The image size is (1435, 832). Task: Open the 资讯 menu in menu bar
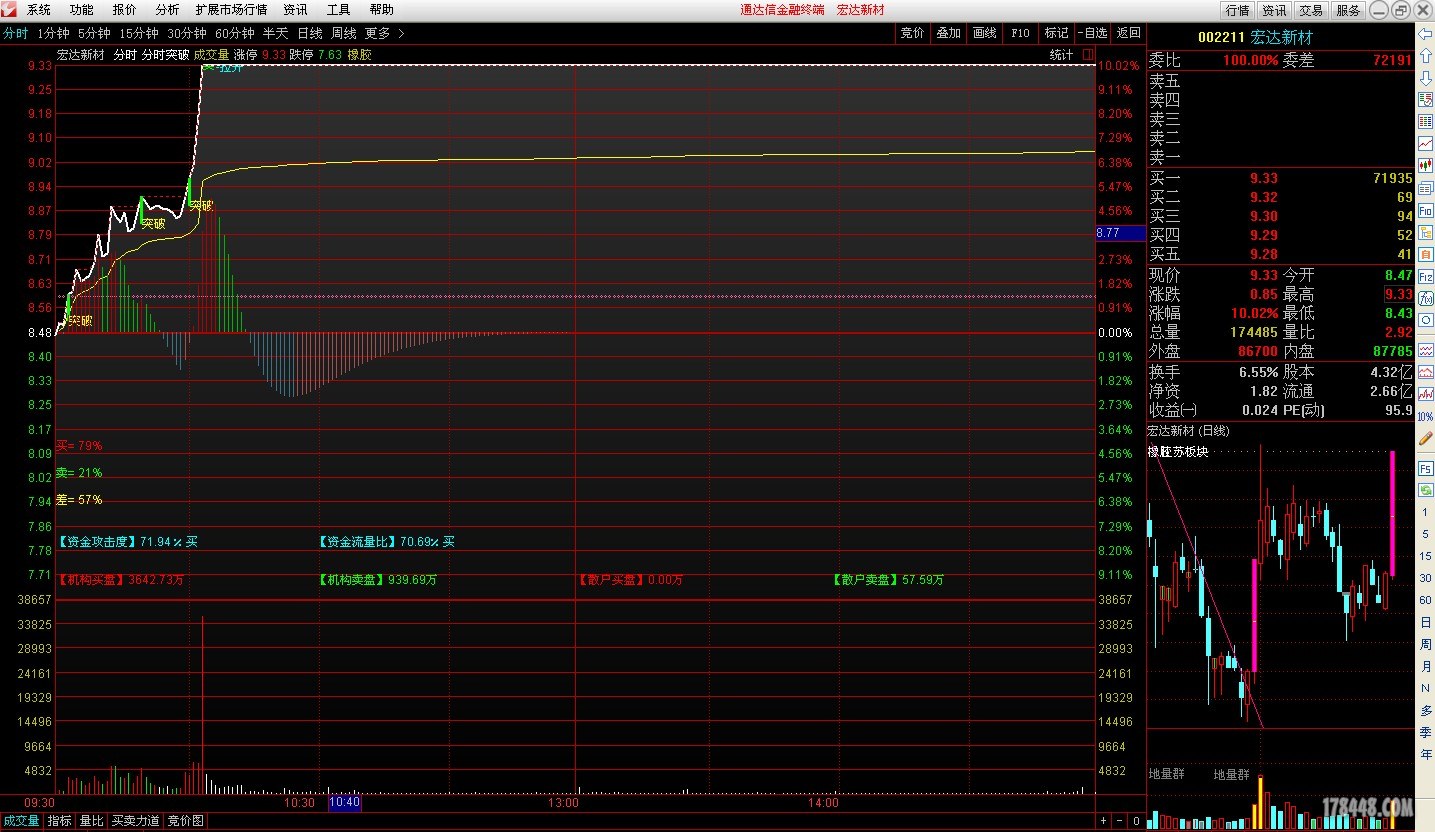tap(295, 10)
